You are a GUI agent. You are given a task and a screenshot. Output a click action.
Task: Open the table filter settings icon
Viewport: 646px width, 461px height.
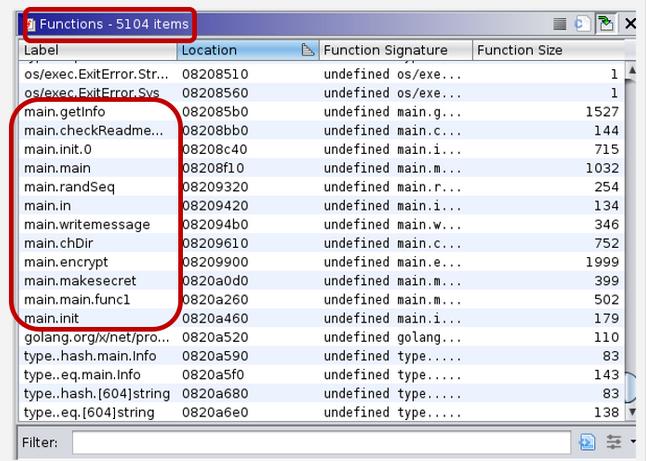pyautogui.click(x=612, y=442)
